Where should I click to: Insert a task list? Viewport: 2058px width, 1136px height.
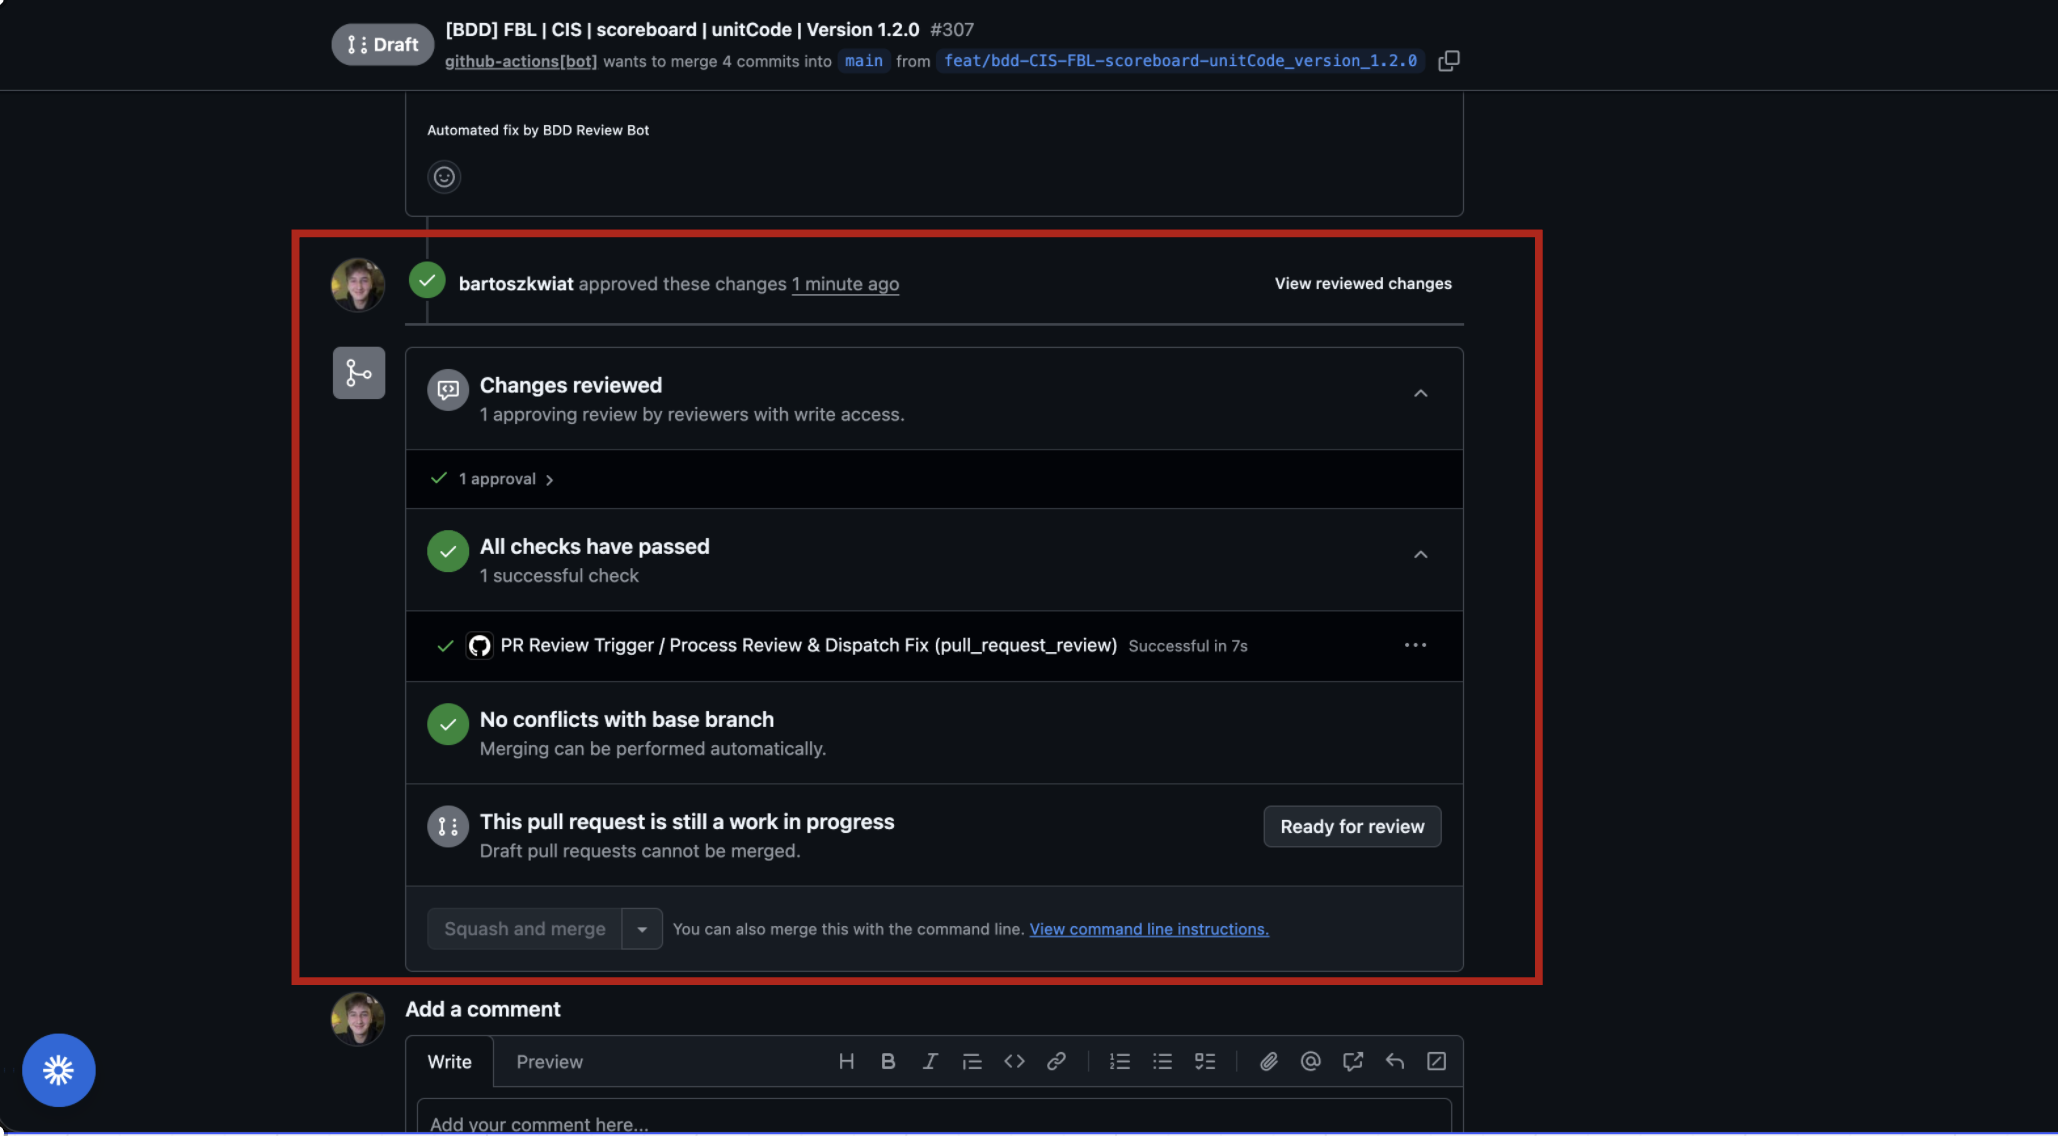point(1205,1061)
